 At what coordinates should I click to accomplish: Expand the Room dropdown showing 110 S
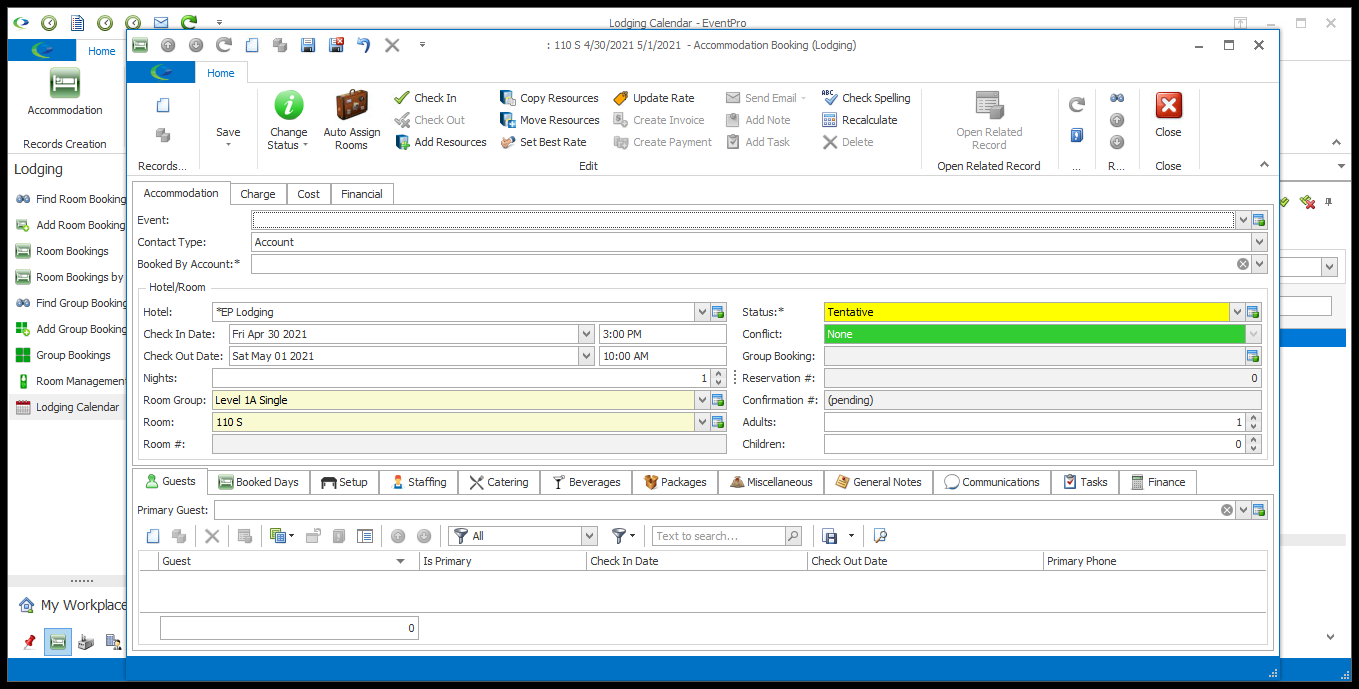702,422
